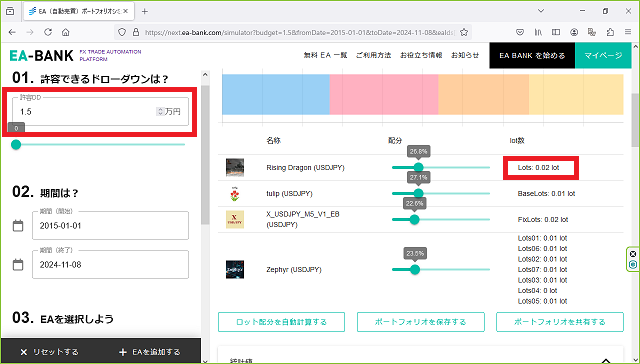
Task: Open the library bookshelf icon
Action: point(538,32)
